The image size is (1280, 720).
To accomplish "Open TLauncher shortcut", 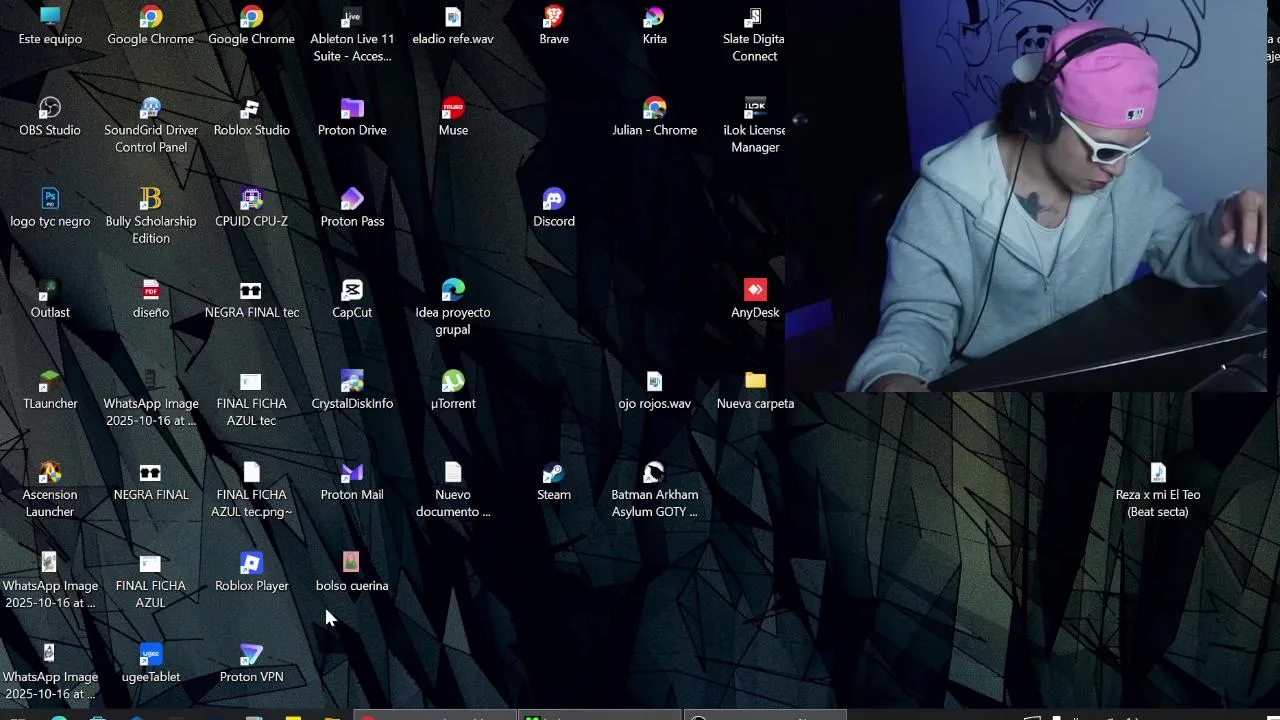I will tap(50, 391).
